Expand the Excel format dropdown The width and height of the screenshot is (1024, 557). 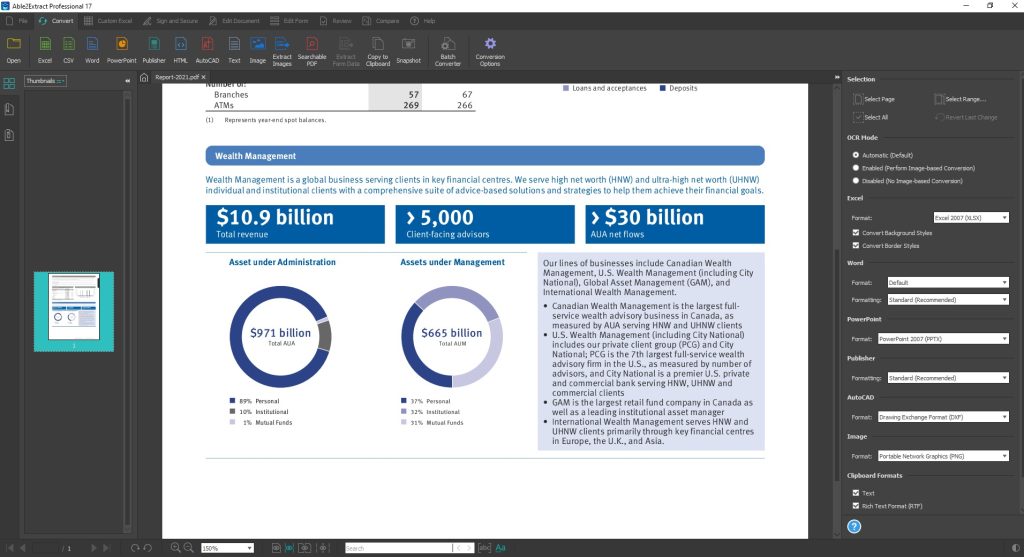pos(970,217)
